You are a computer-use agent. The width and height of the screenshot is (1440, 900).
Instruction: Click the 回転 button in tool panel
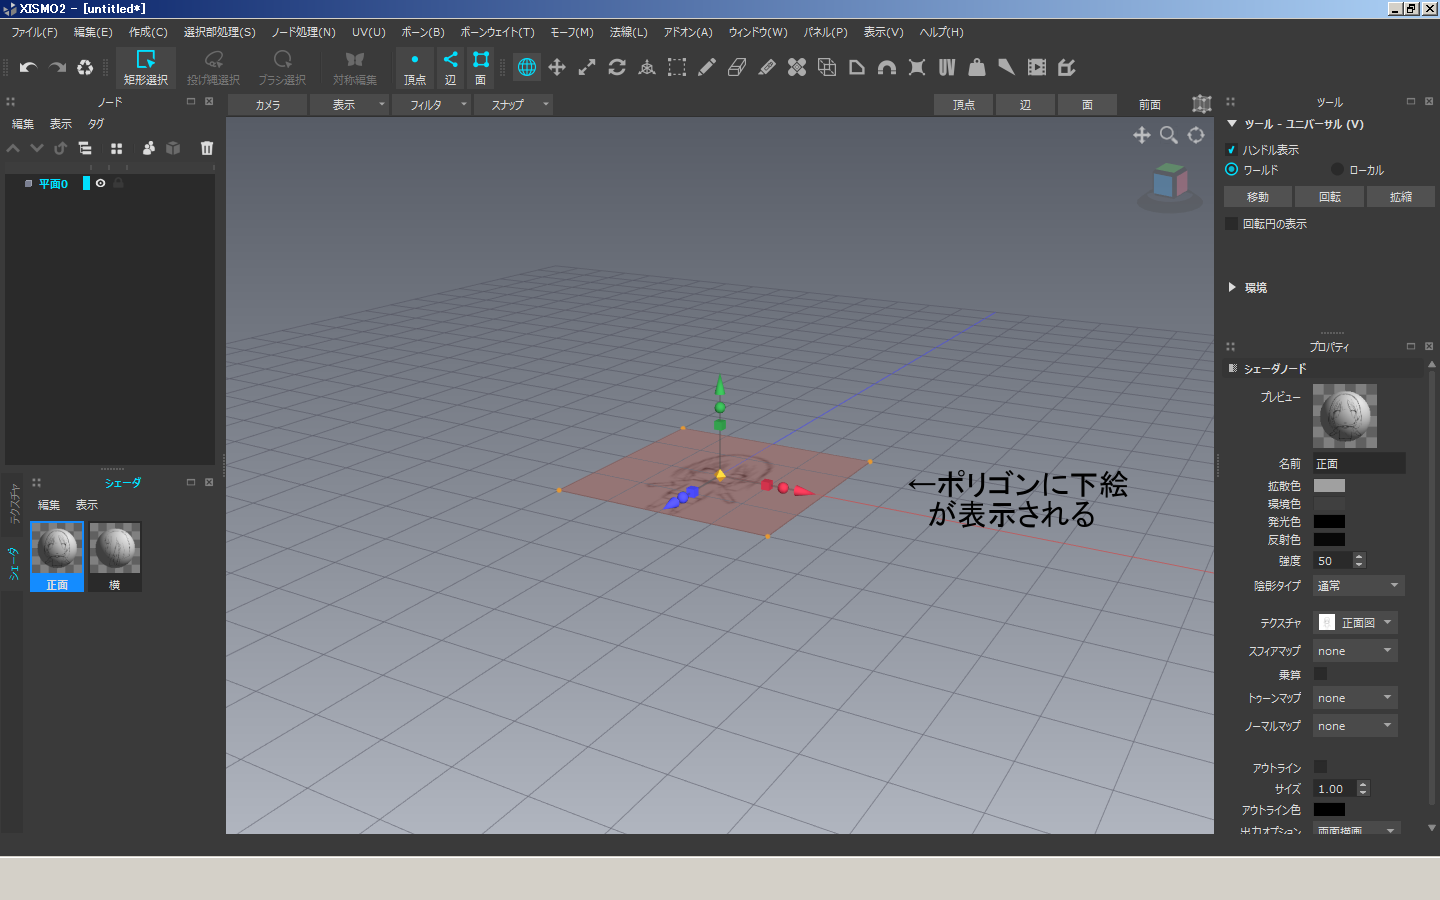pyautogui.click(x=1329, y=197)
